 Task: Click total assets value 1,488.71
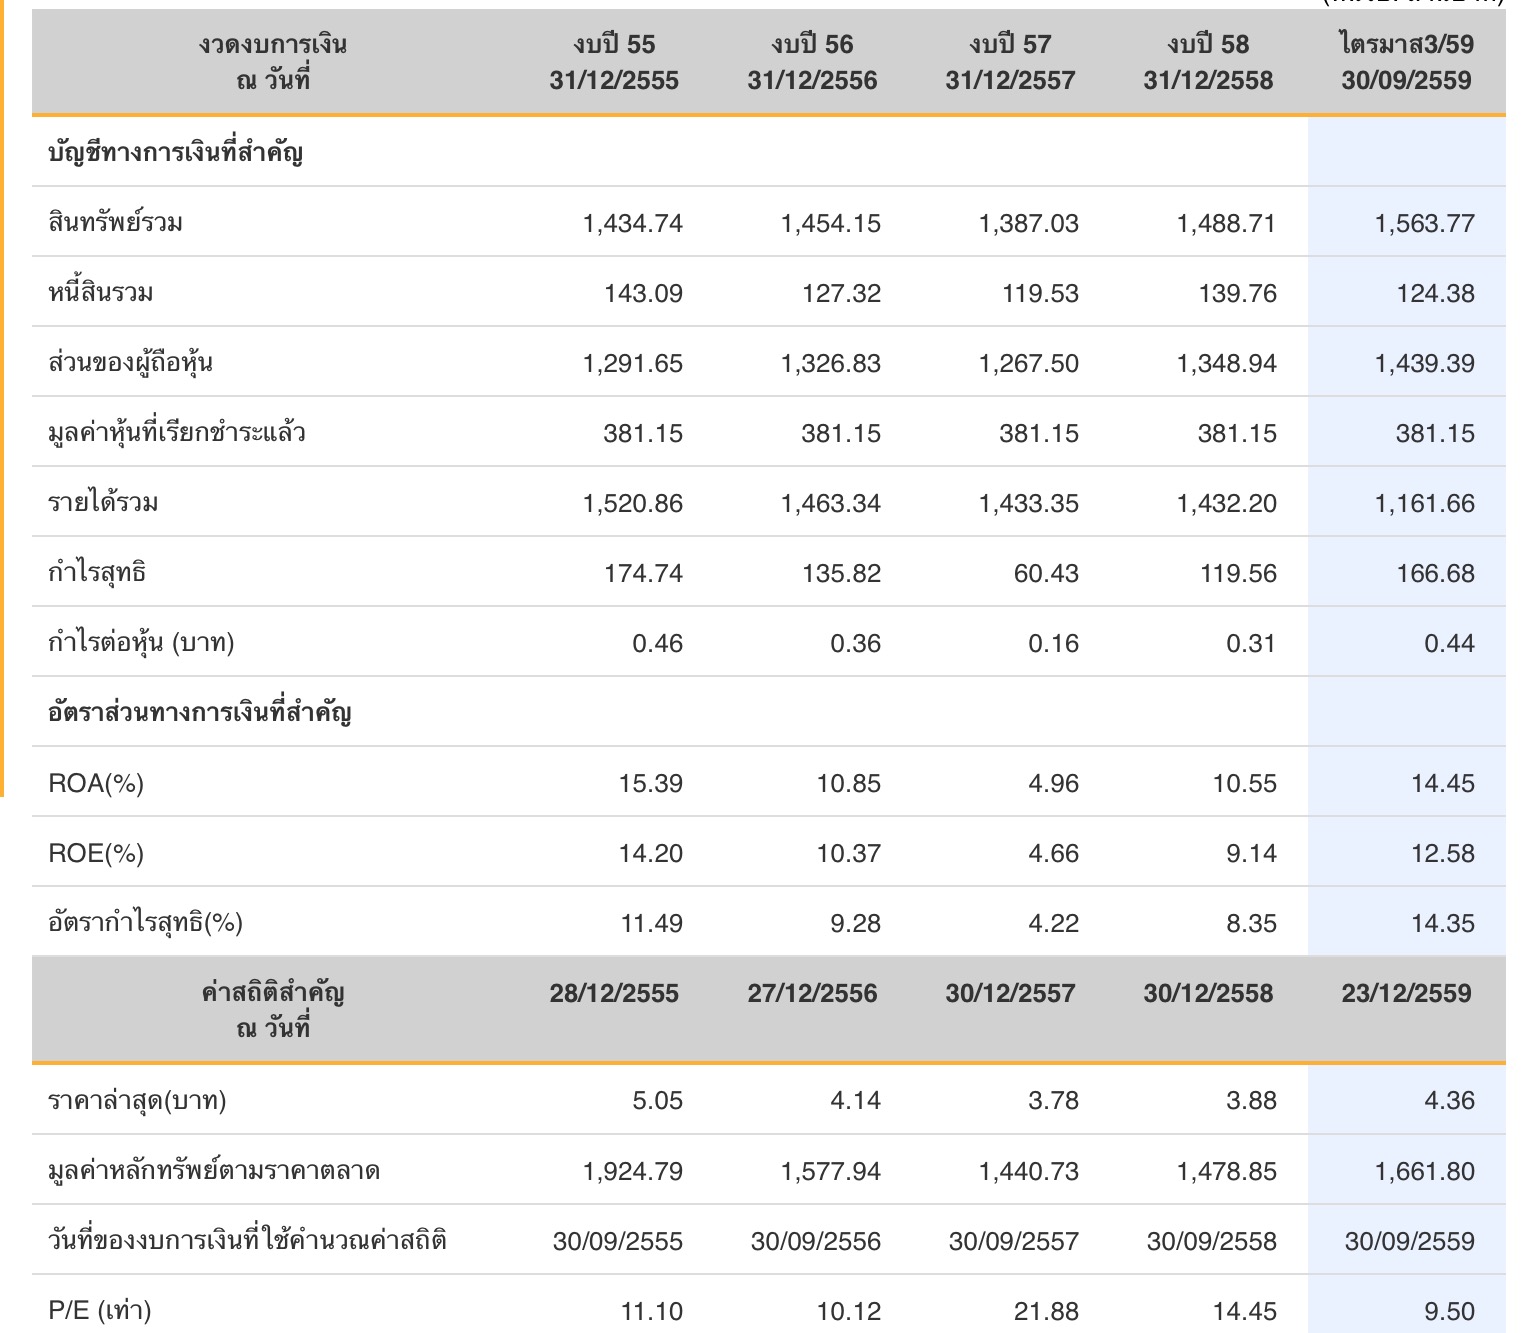1227,223
